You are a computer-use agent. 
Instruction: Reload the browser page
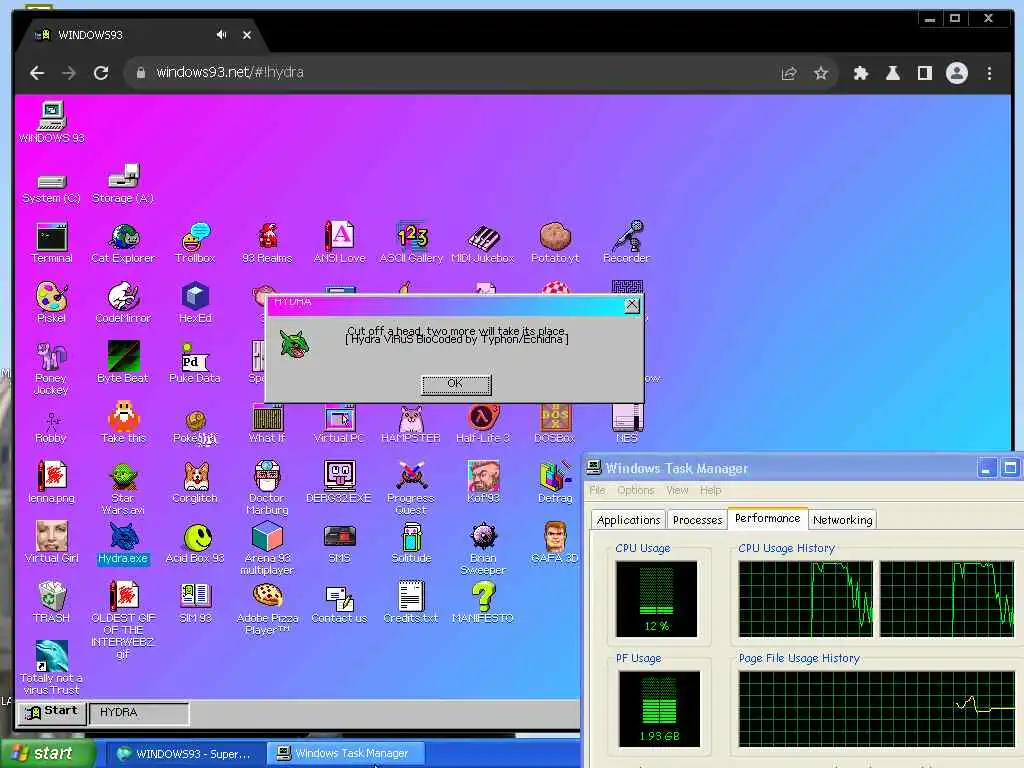tap(101, 73)
